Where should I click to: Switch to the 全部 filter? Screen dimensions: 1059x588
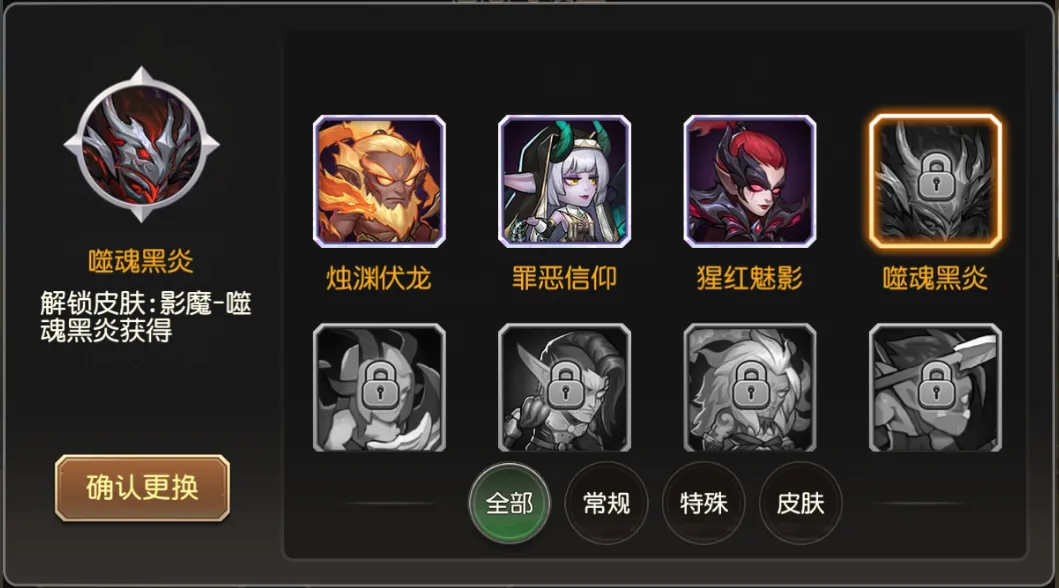click(509, 503)
